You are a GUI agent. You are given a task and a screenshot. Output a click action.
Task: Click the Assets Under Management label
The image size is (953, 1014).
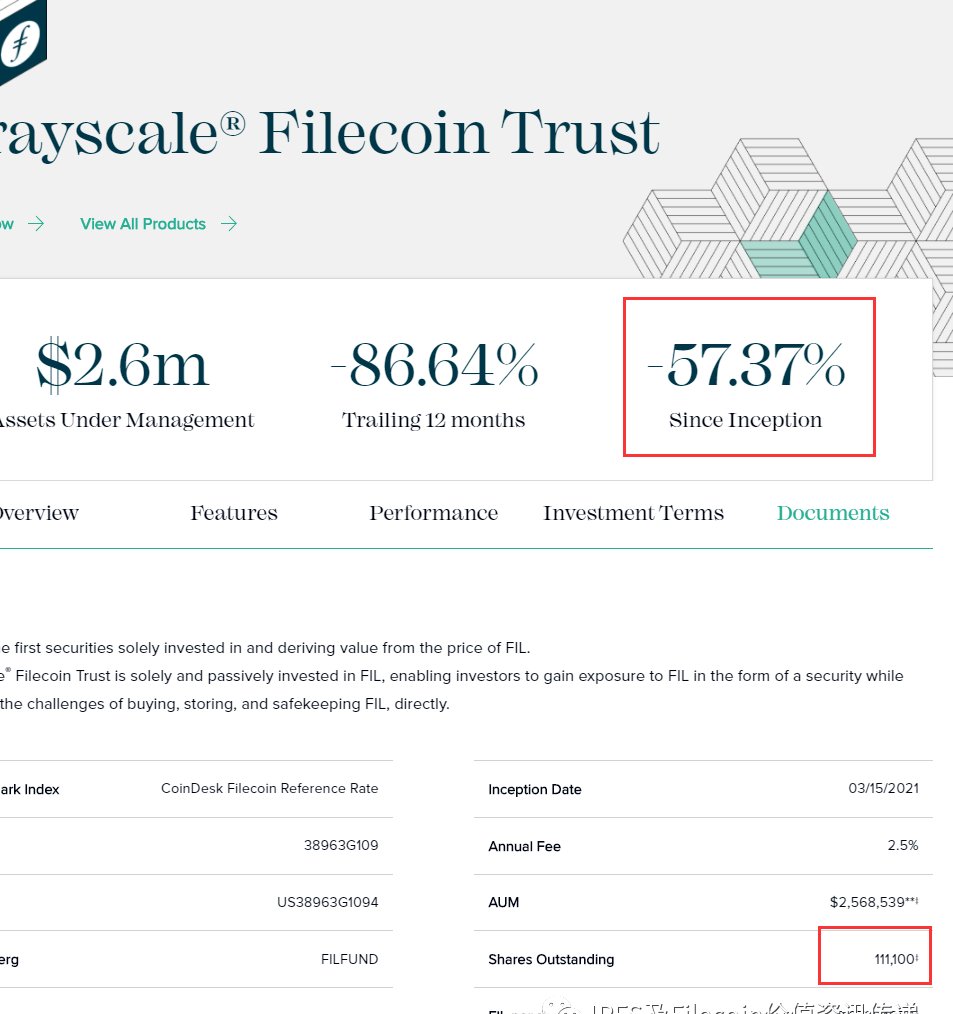pos(126,420)
